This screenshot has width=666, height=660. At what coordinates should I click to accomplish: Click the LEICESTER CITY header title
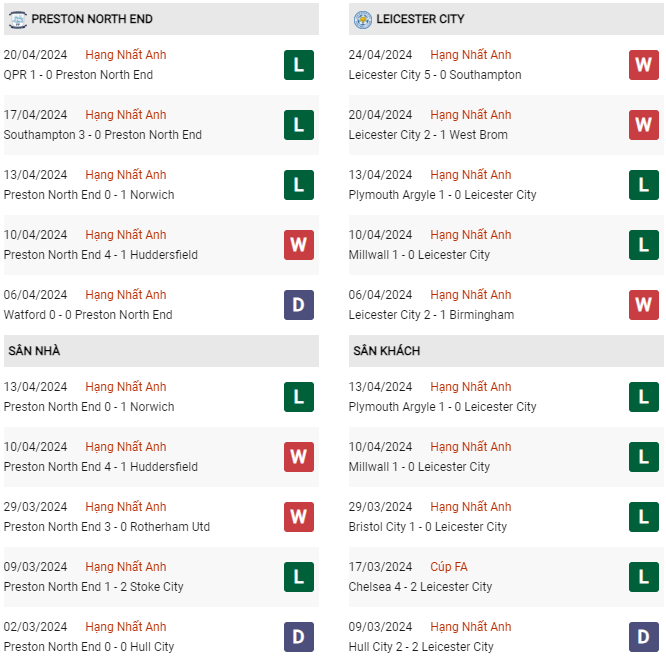(421, 19)
